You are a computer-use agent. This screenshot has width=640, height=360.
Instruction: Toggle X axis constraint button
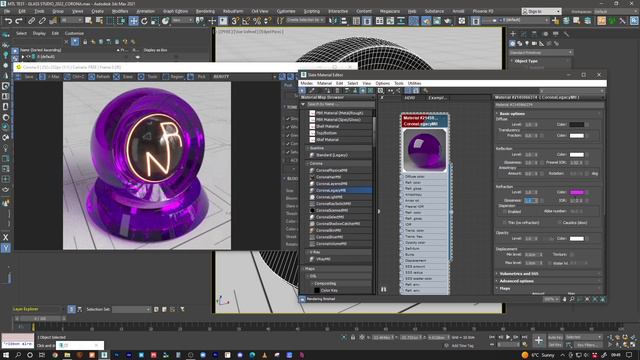(6, 237)
